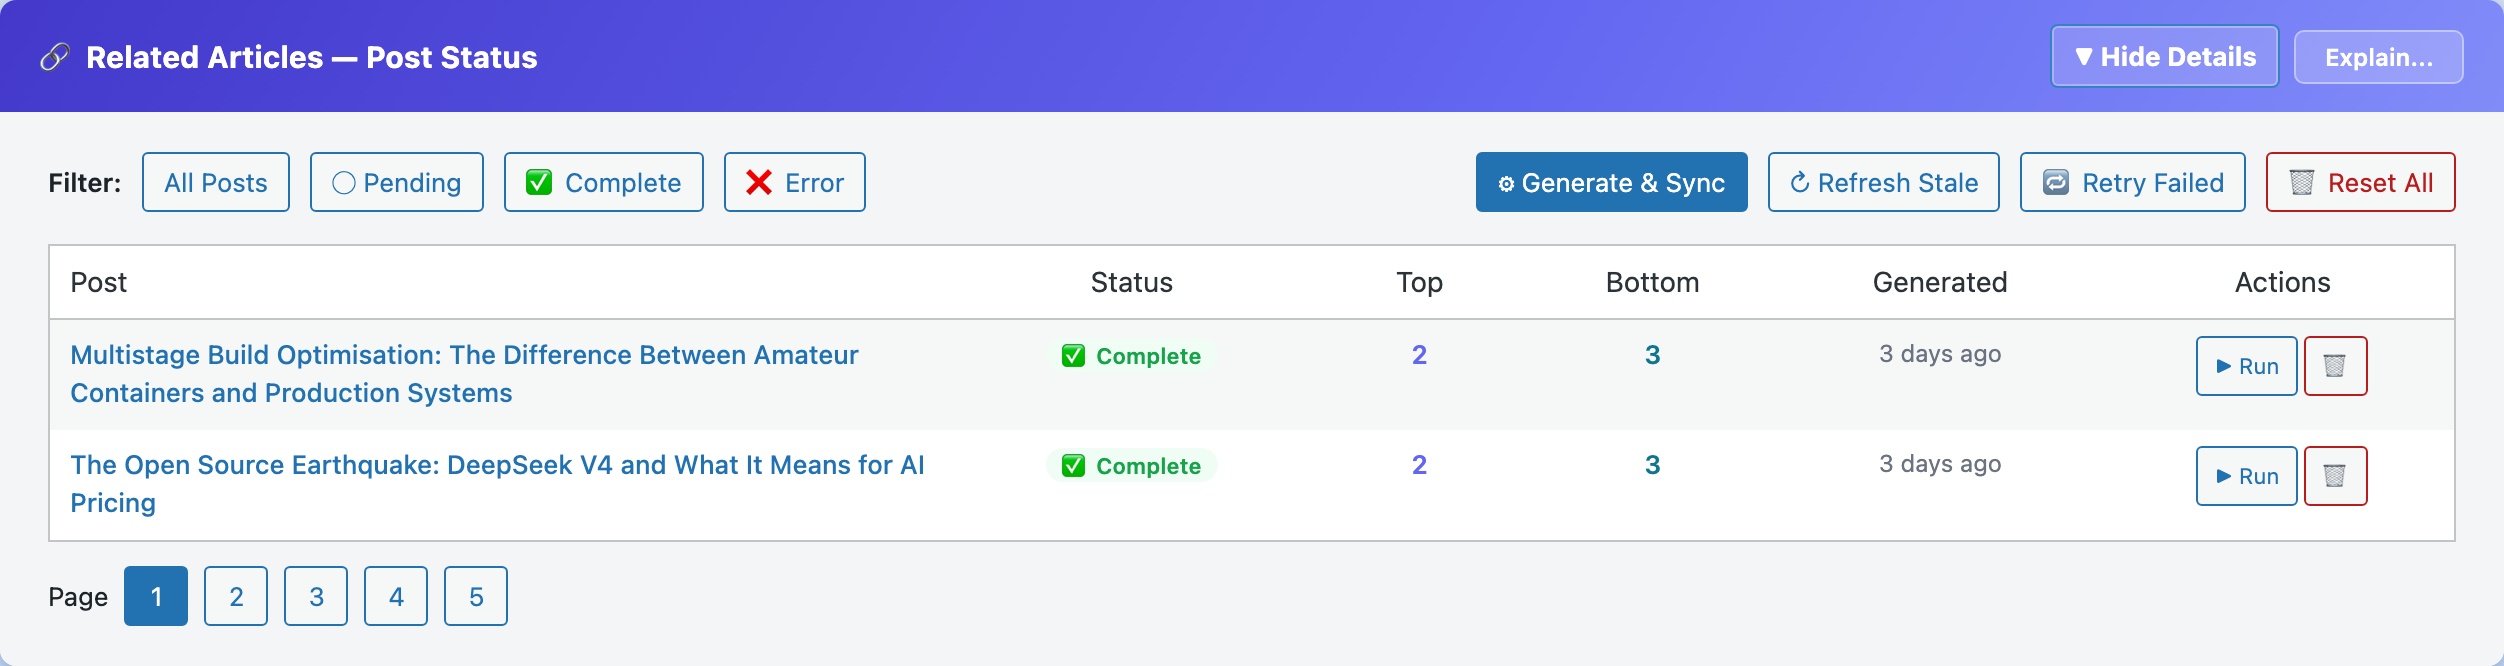Select current page 1 button
Screen dimensions: 2504x666
[x=156, y=596]
